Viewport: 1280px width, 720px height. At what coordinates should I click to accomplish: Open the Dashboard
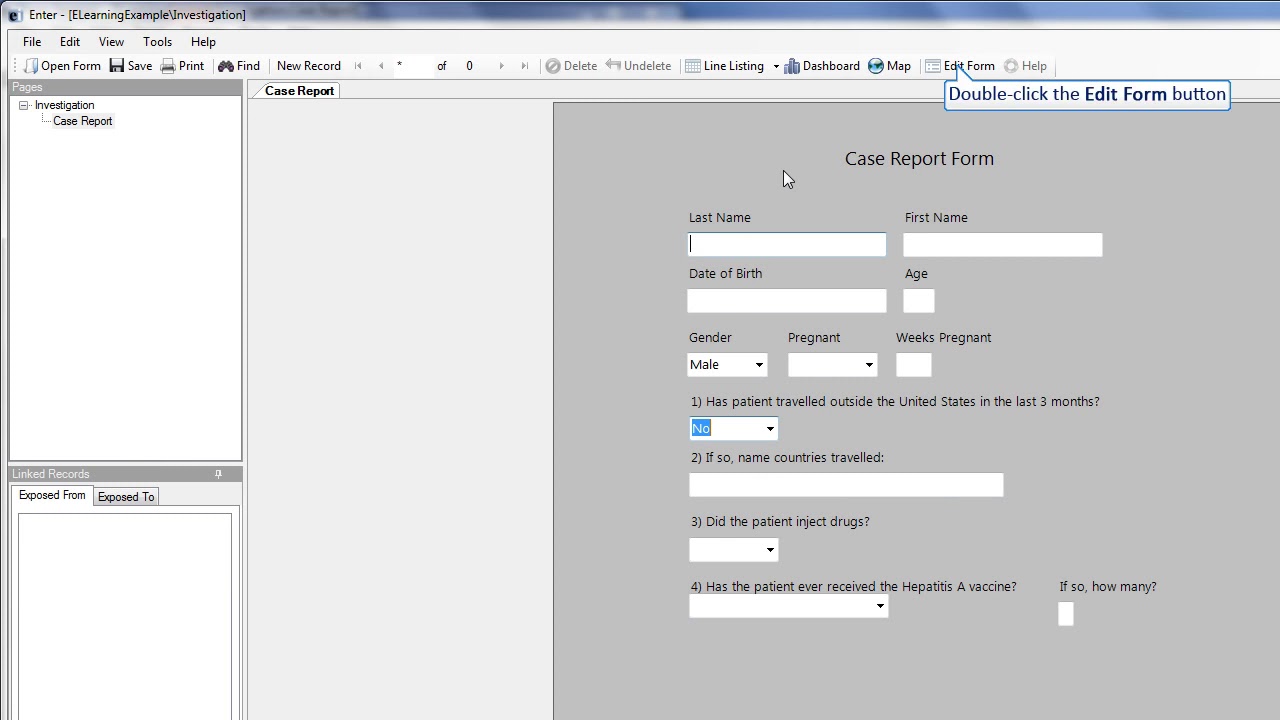coord(822,66)
